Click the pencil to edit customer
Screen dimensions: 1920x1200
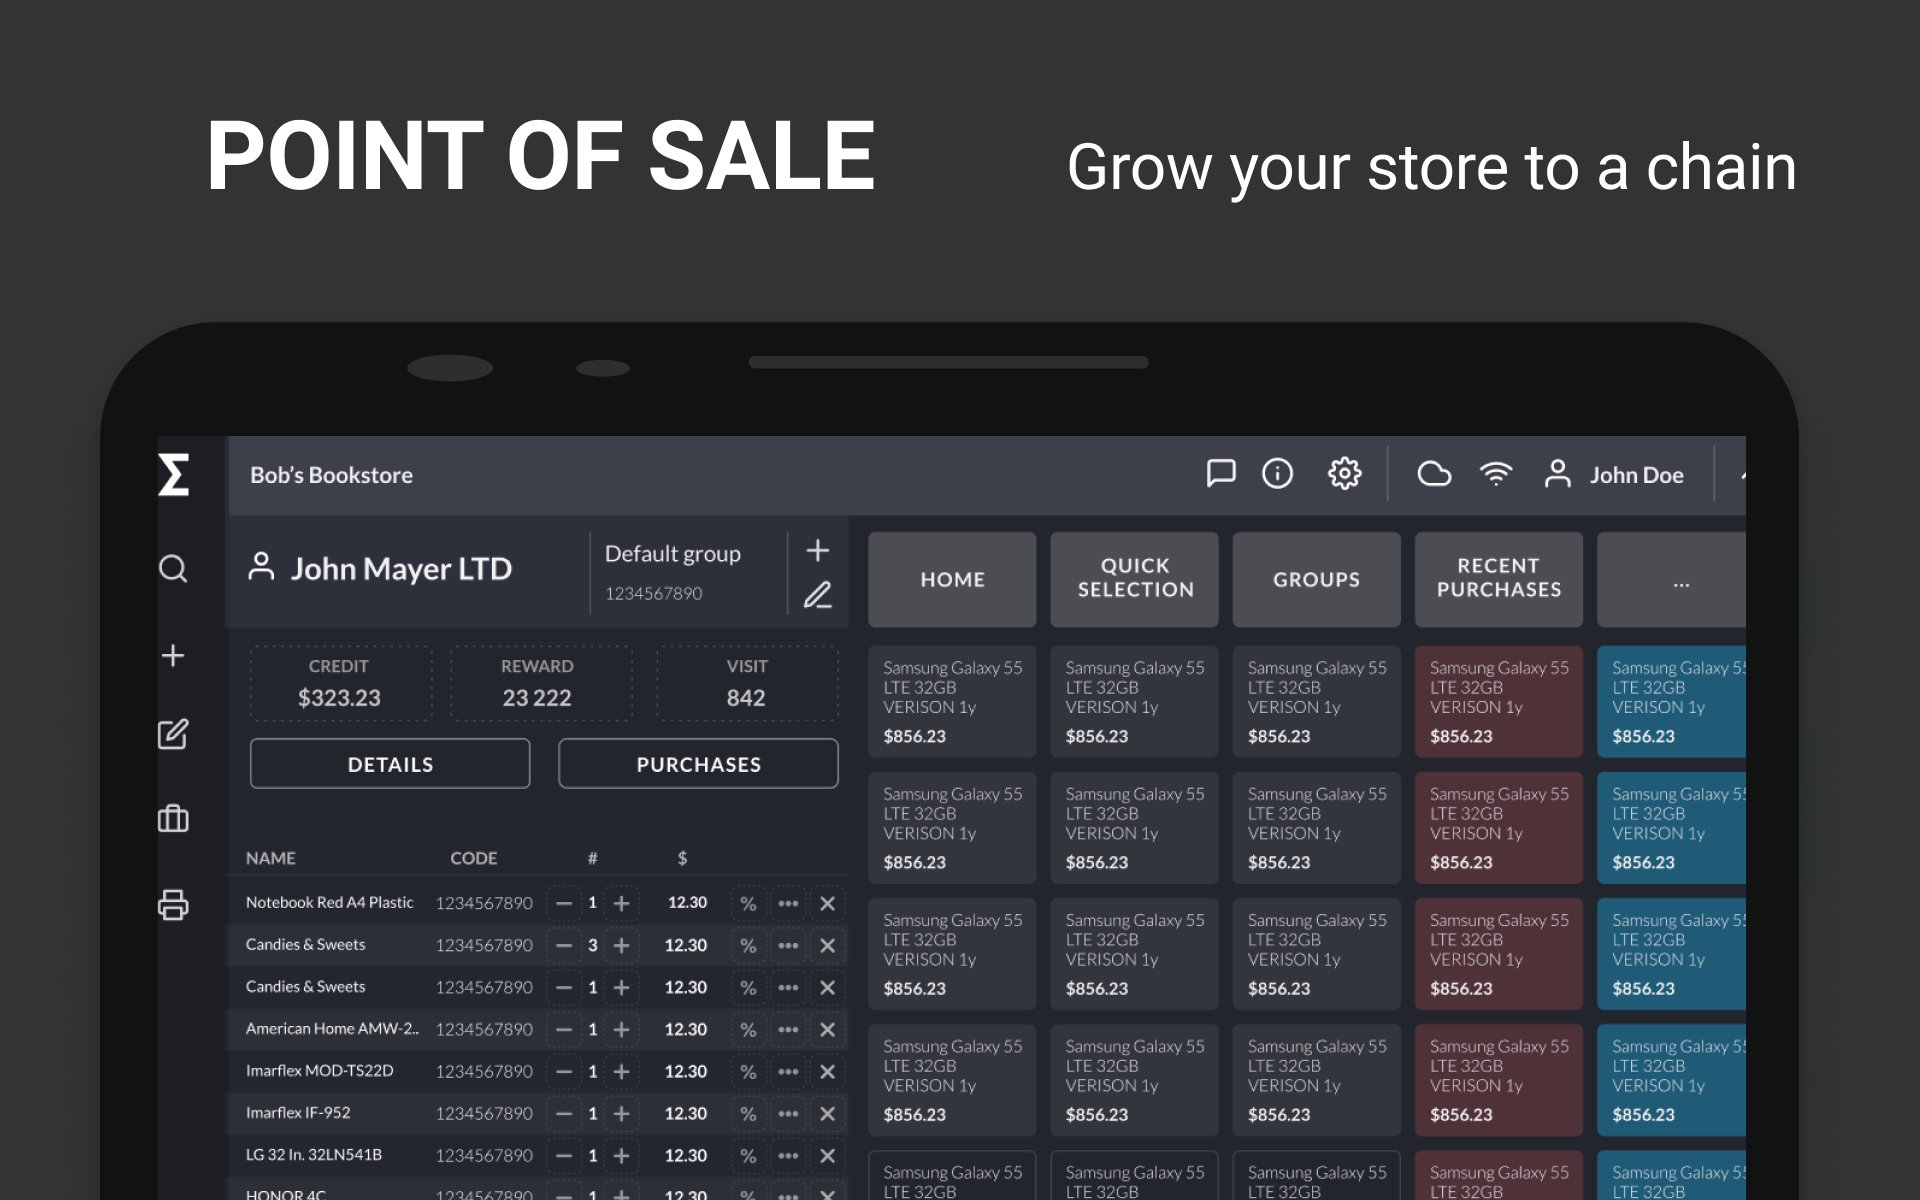tap(818, 596)
